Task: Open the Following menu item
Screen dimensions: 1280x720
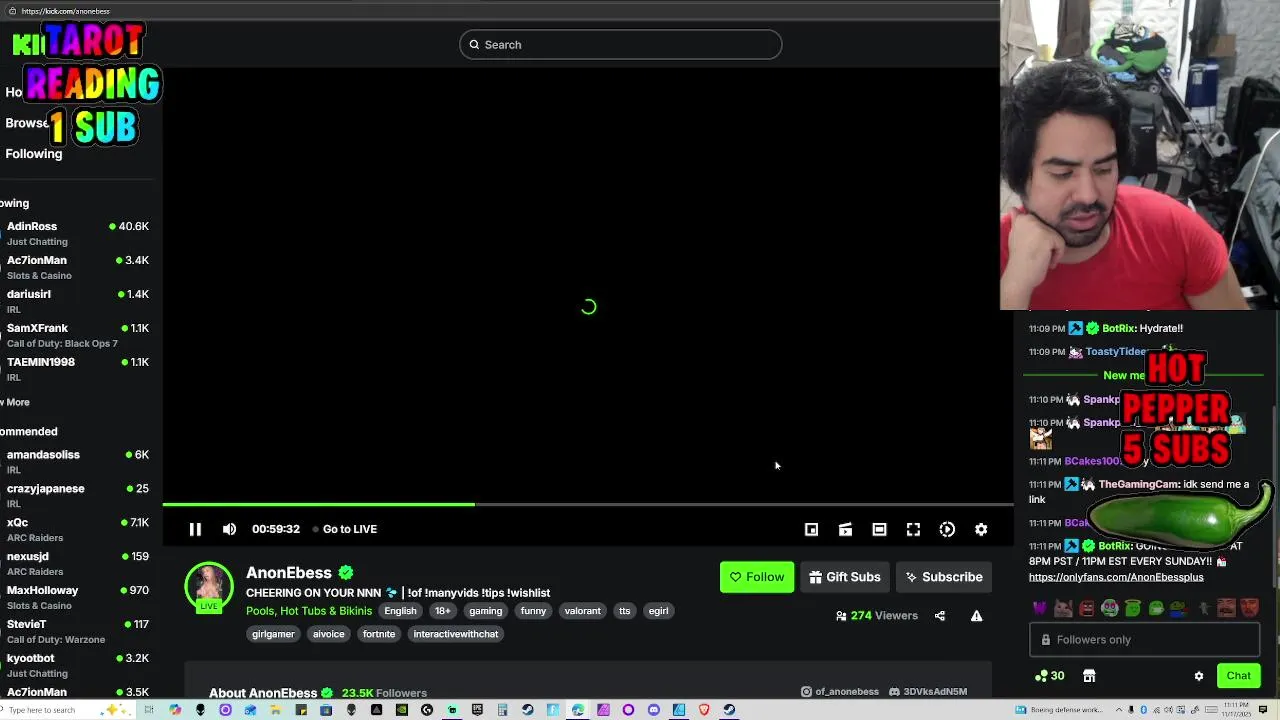Action: pyautogui.click(x=34, y=154)
